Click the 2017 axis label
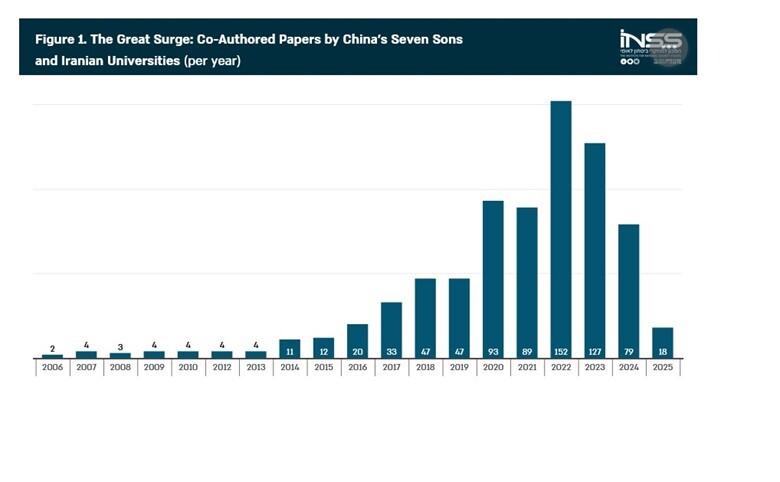Viewport: 780px width, 482px height. click(391, 367)
